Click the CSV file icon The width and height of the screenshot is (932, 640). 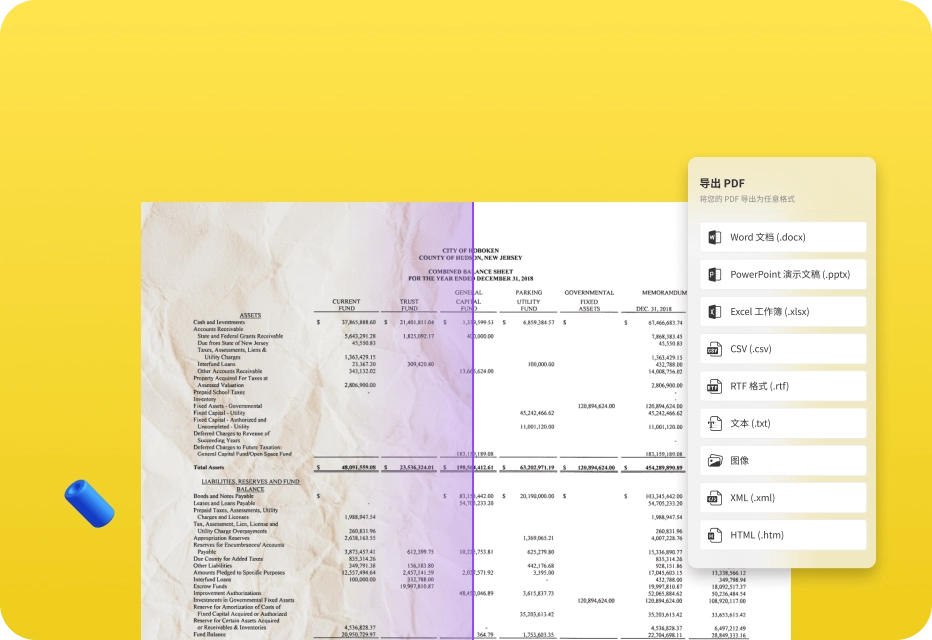[714, 349]
